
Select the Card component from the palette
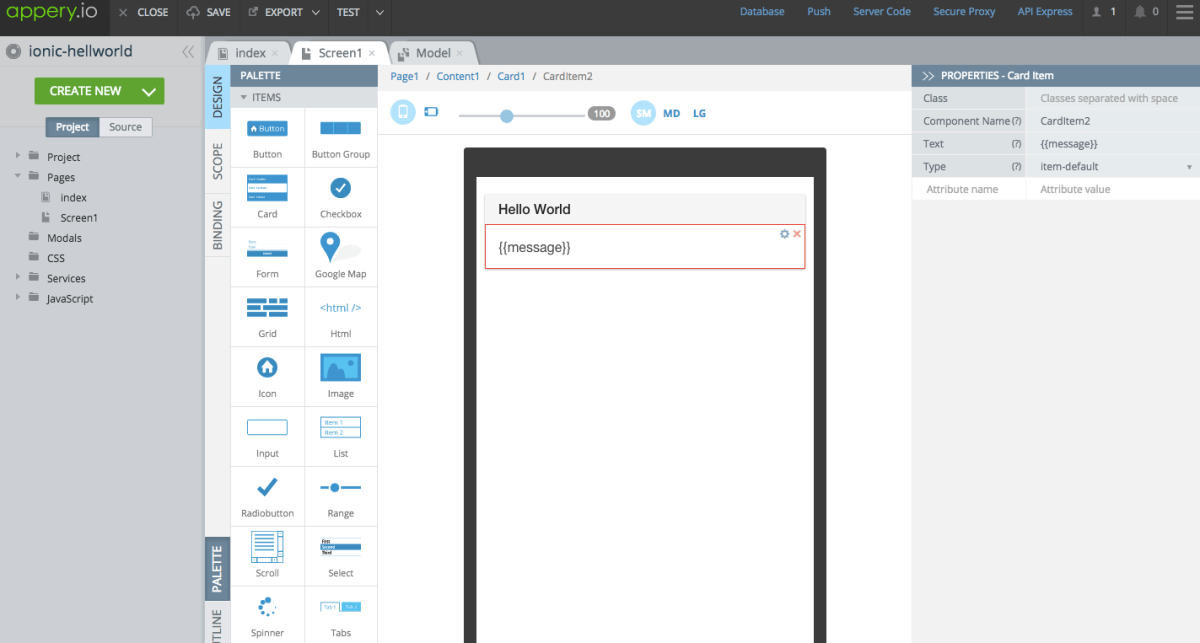pyautogui.click(x=267, y=196)
